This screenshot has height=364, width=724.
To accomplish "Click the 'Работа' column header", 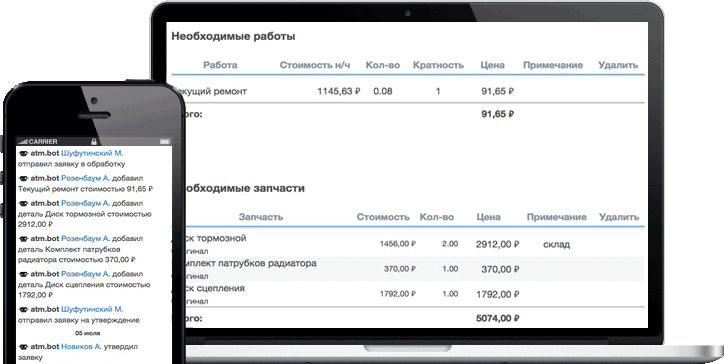I will [220, 65].
